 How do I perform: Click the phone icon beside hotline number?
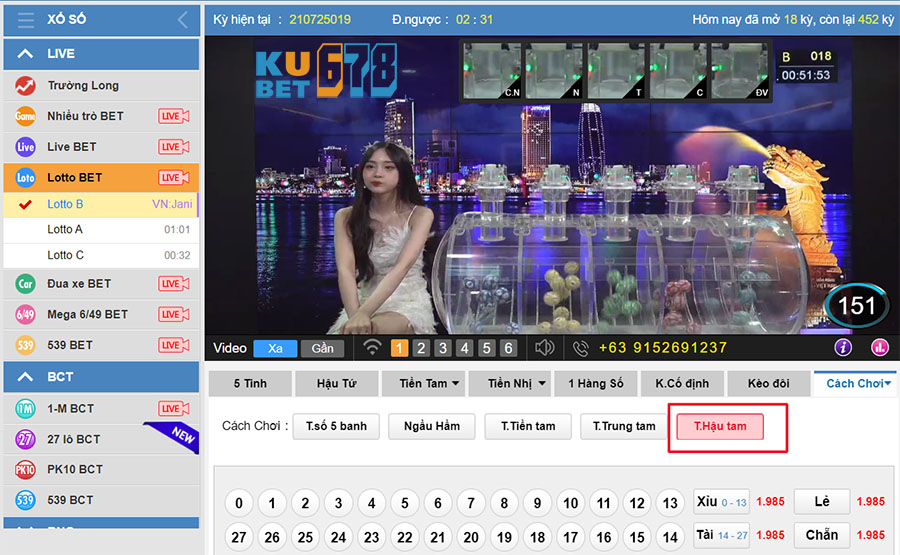tap(580, 348)
